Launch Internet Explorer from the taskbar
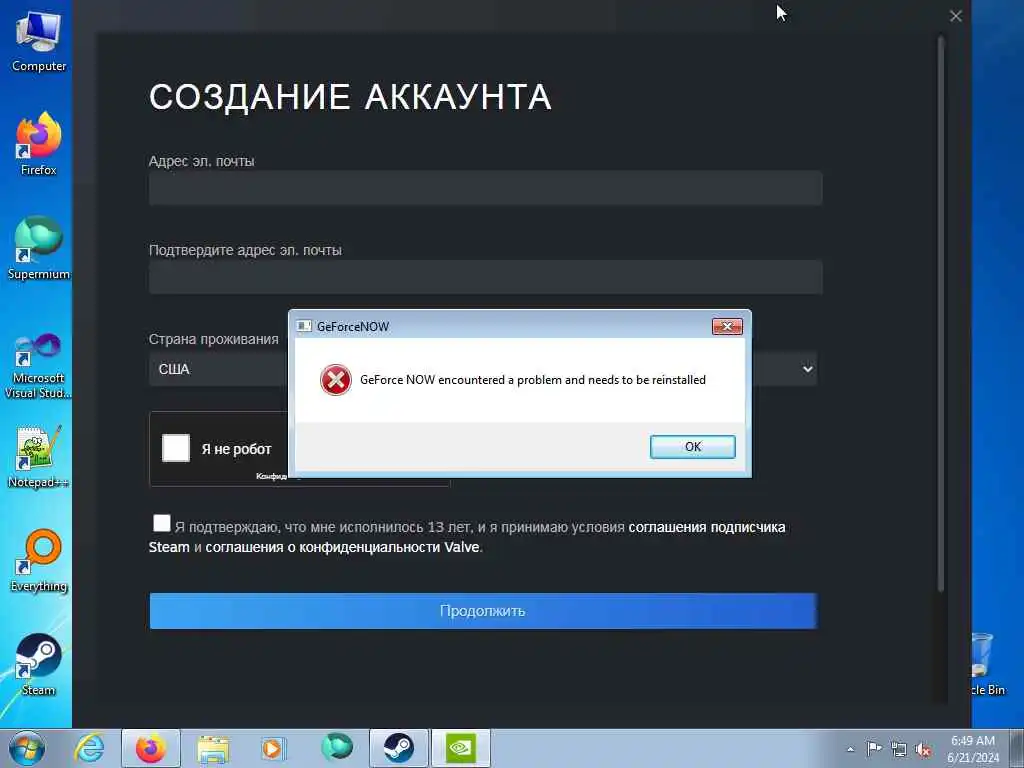The height and width of the screenshot is (768, 1024). tap(89, 748)
